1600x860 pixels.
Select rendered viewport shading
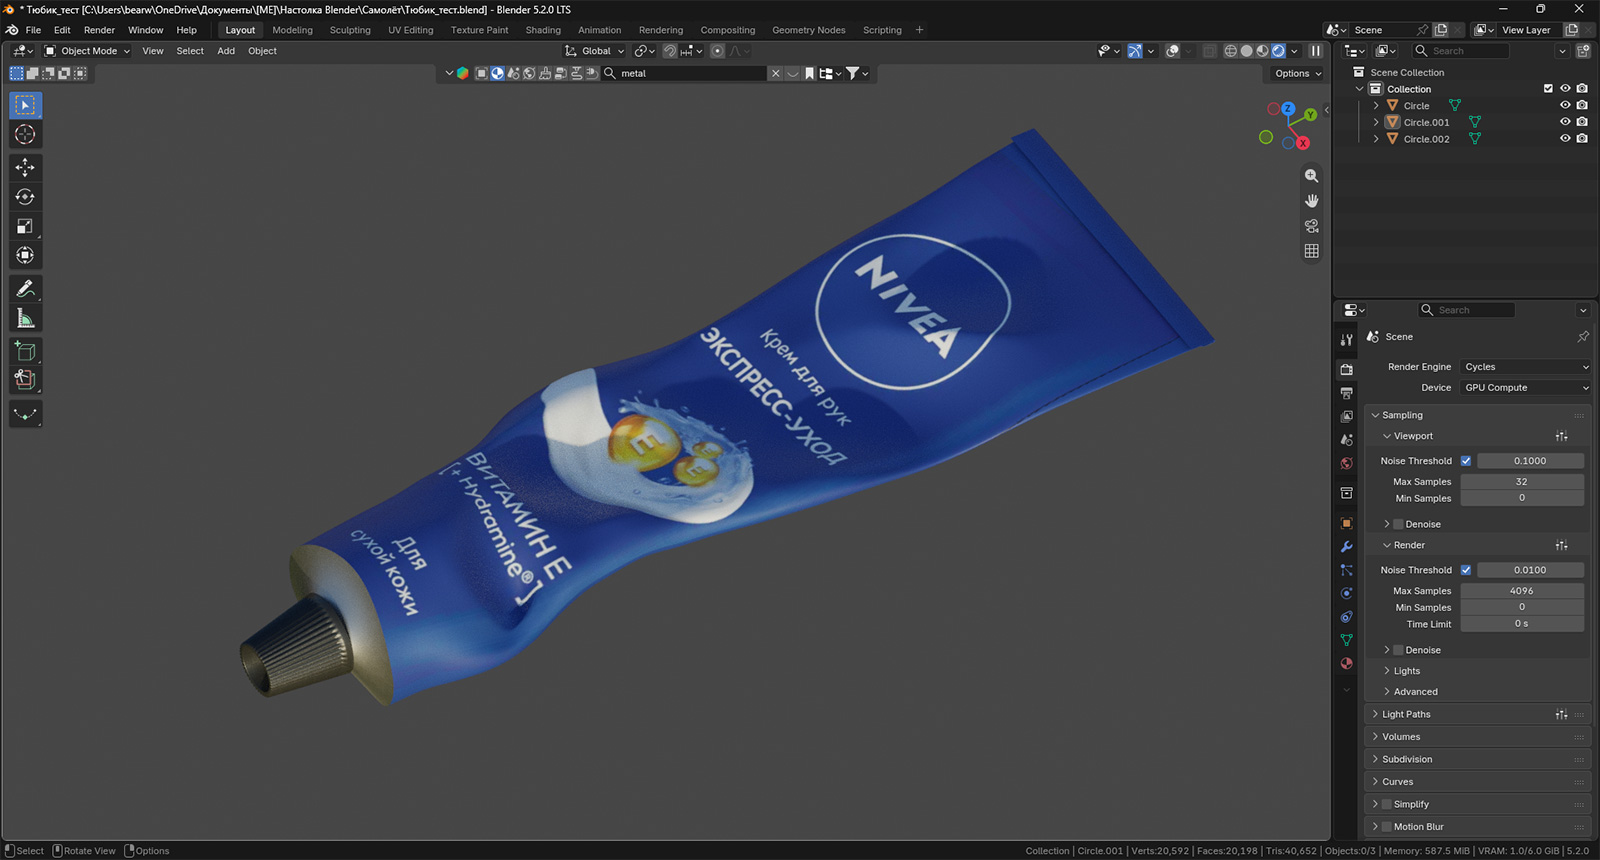click(1278, 51)
